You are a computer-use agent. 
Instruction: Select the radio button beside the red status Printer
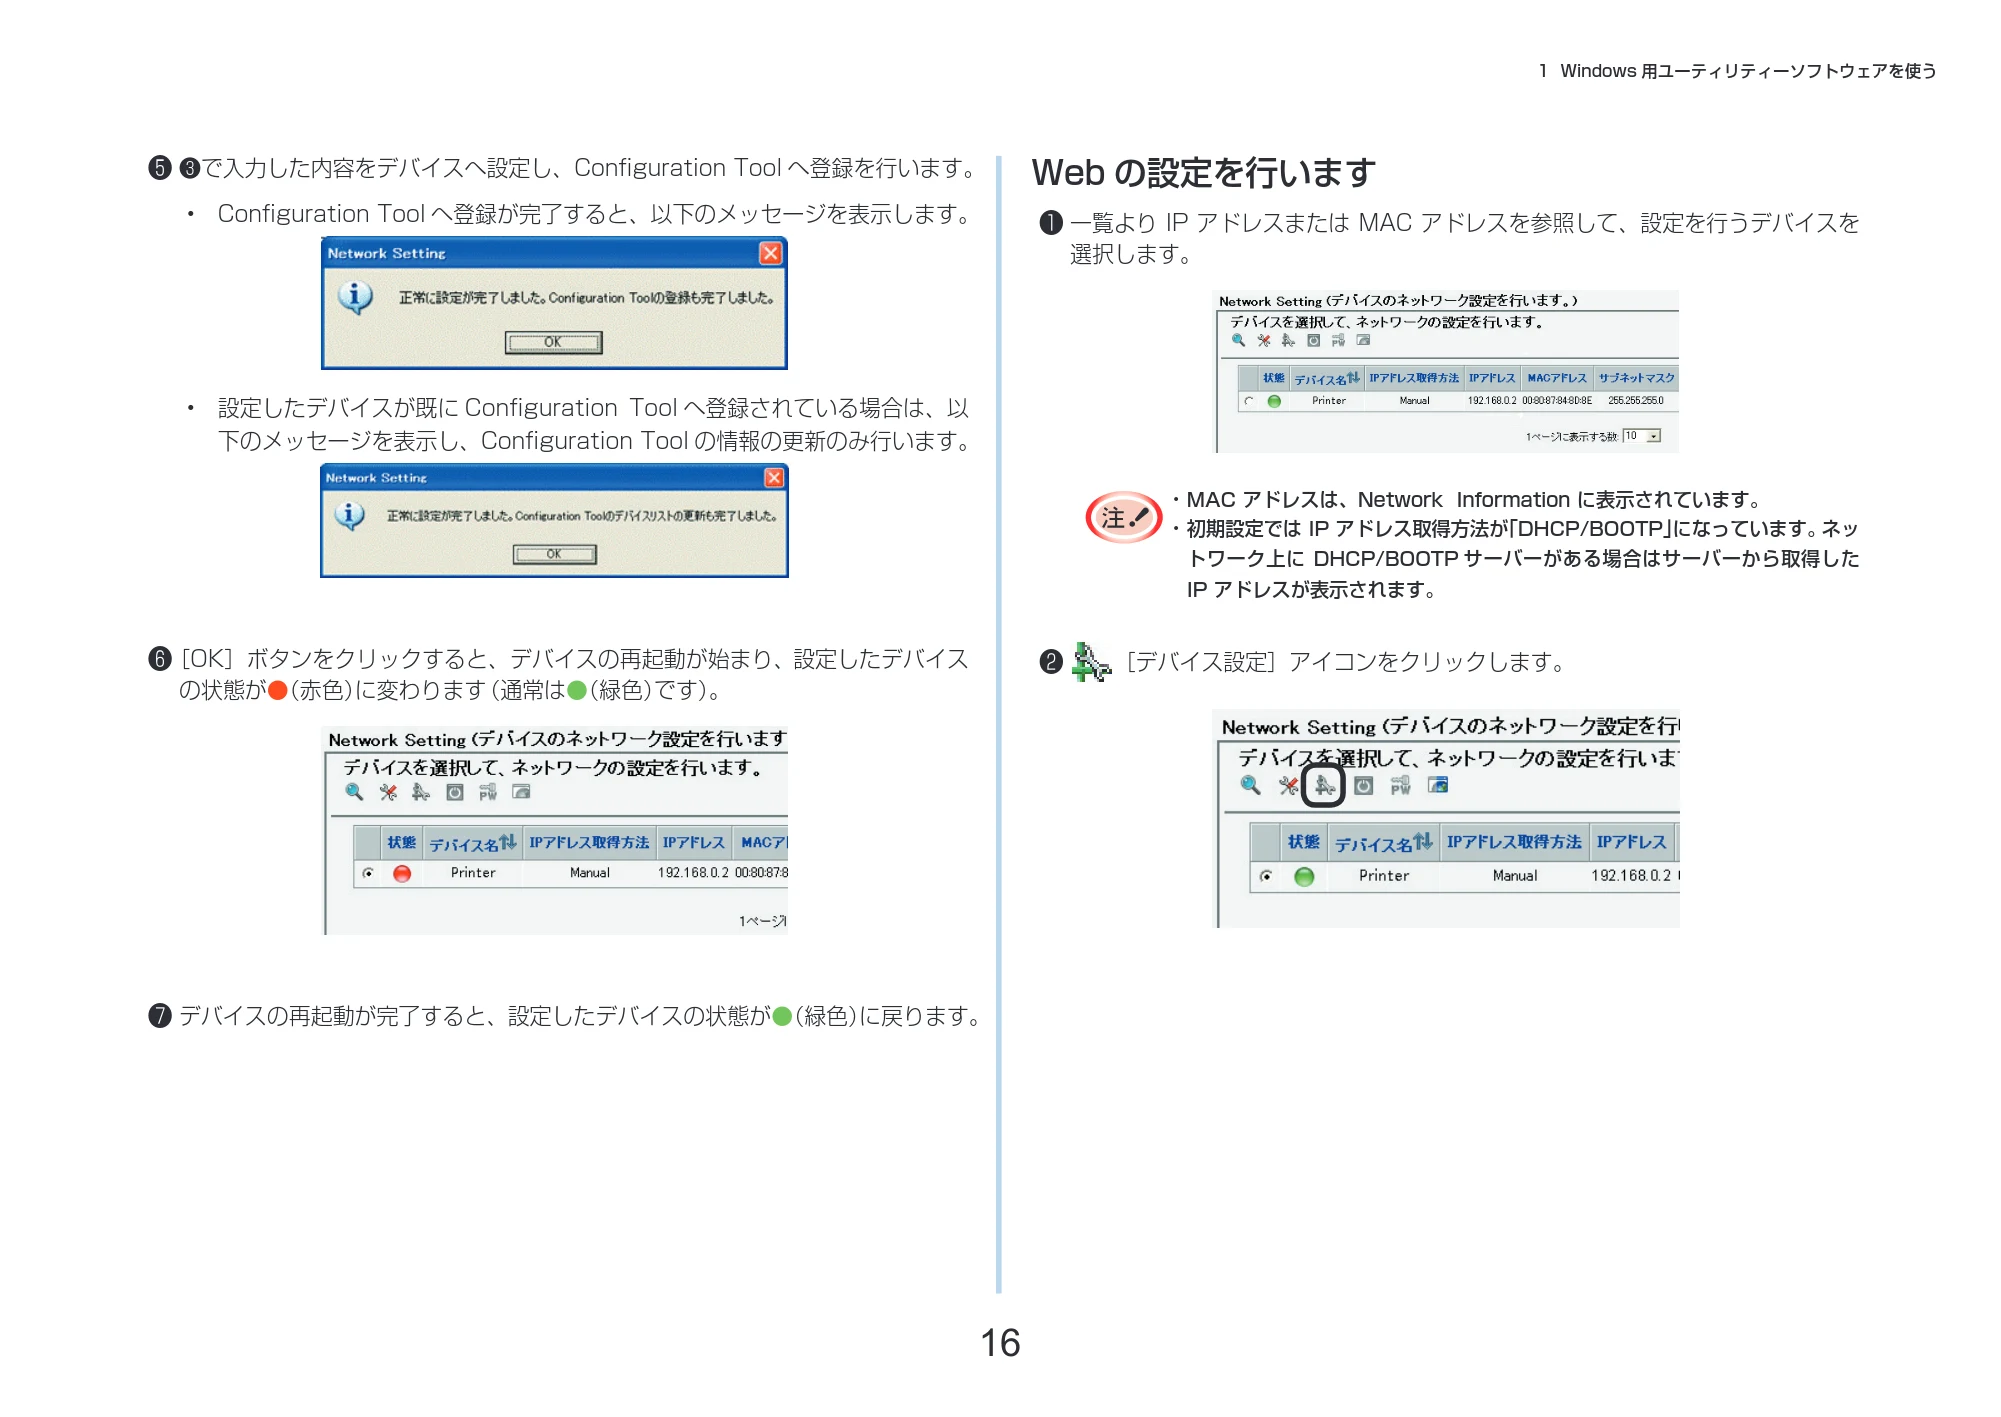[368, 873]
